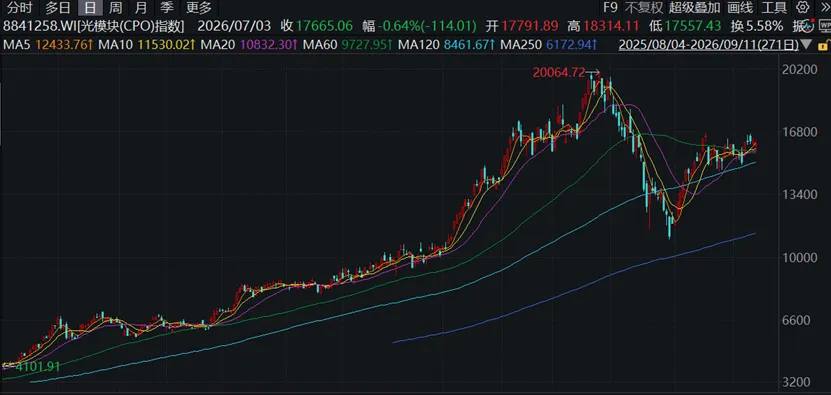
Task: Select the 月 monthly K-line tab
Action: 141,7
